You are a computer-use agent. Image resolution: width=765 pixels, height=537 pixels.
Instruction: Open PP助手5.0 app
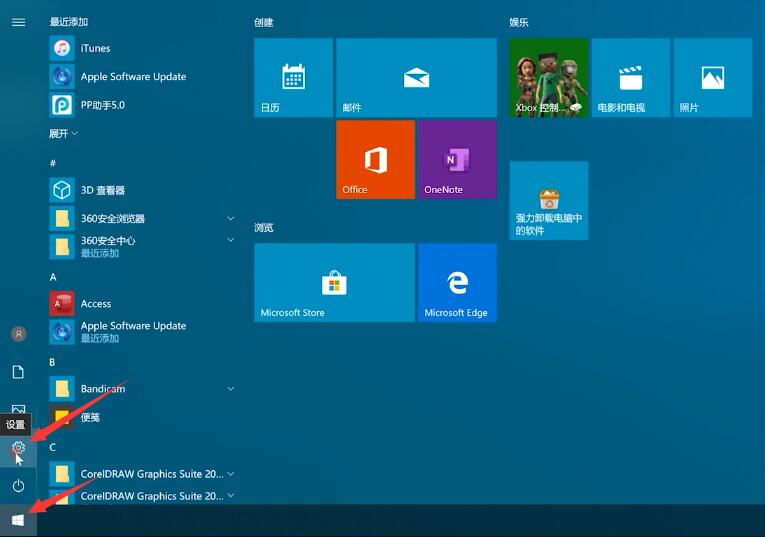[x=141, y=105]
